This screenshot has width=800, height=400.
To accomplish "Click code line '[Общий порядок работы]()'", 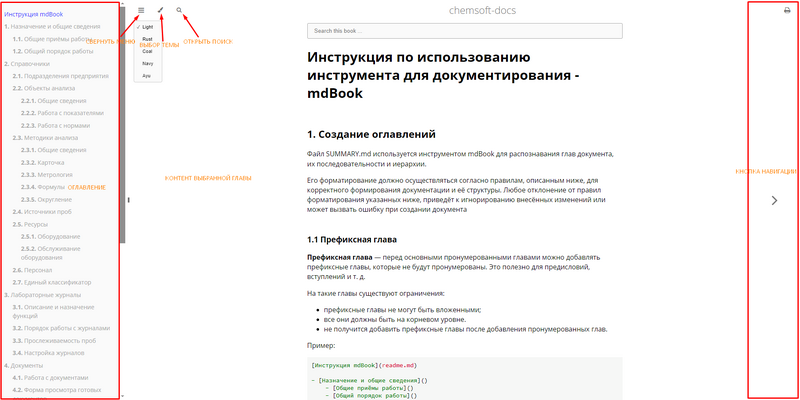I will point(371,395).
